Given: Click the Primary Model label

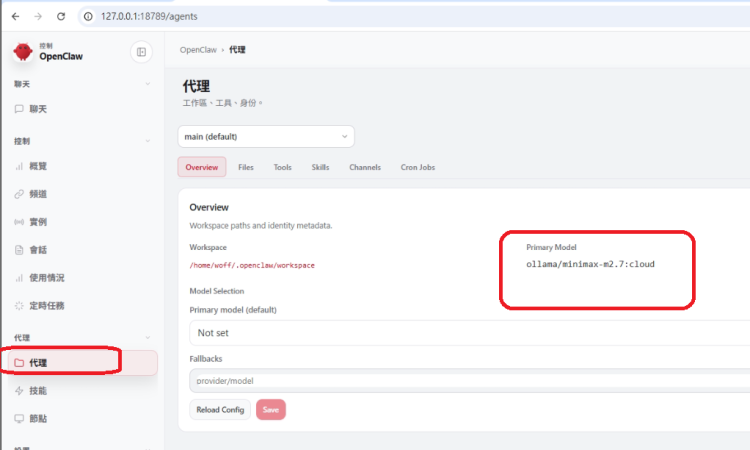Looking at the screenshot, I should (x=551, y=247).
